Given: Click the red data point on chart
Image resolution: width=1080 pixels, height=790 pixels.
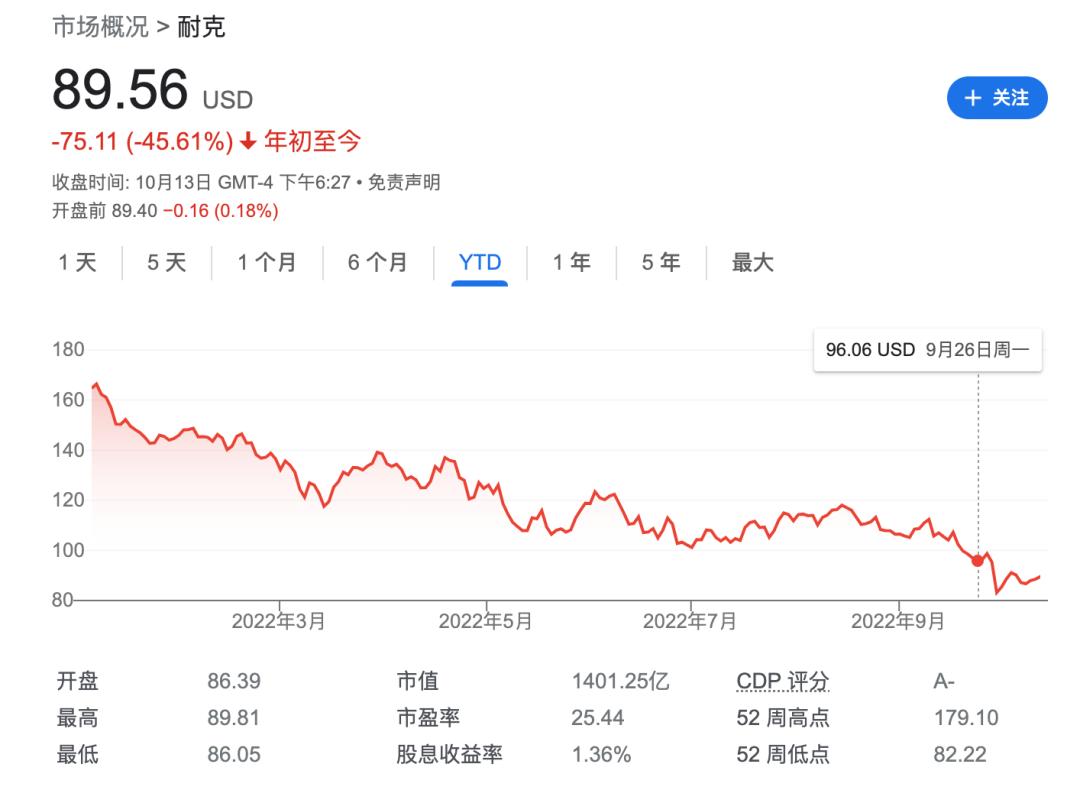Looking at the screenshot, I should [x=977, y=561].
